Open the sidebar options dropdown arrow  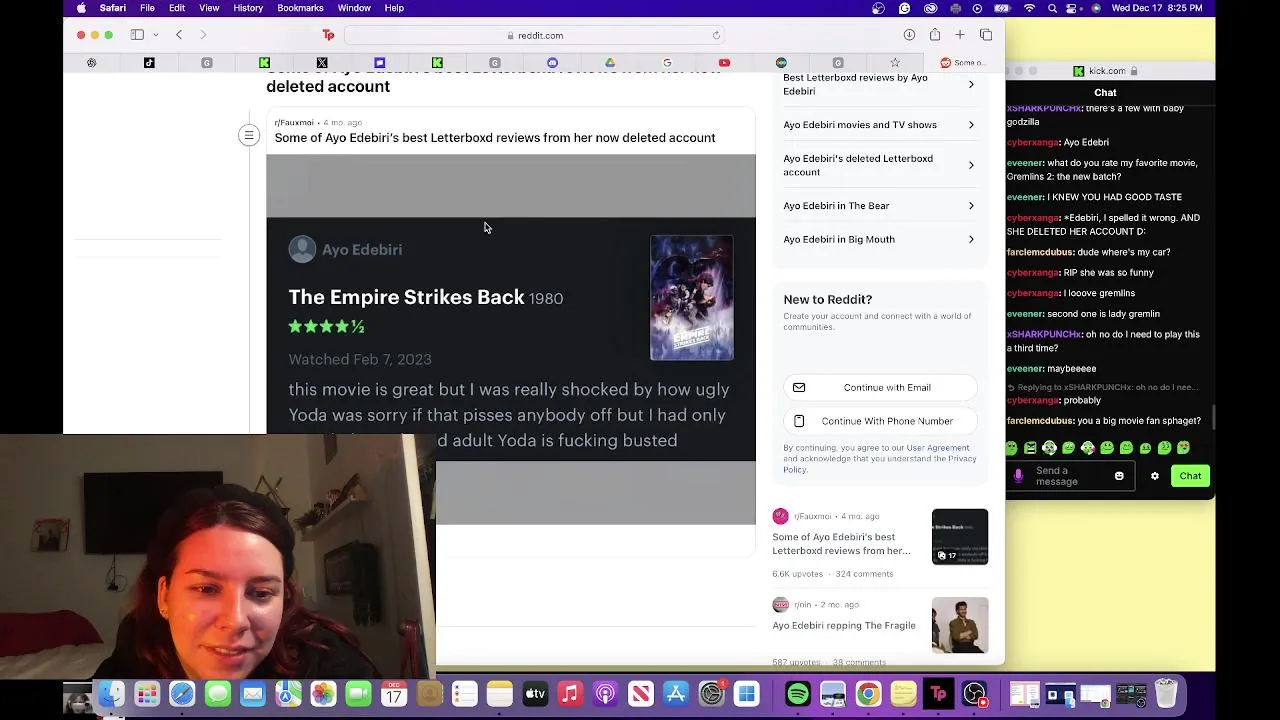[156, 35]
